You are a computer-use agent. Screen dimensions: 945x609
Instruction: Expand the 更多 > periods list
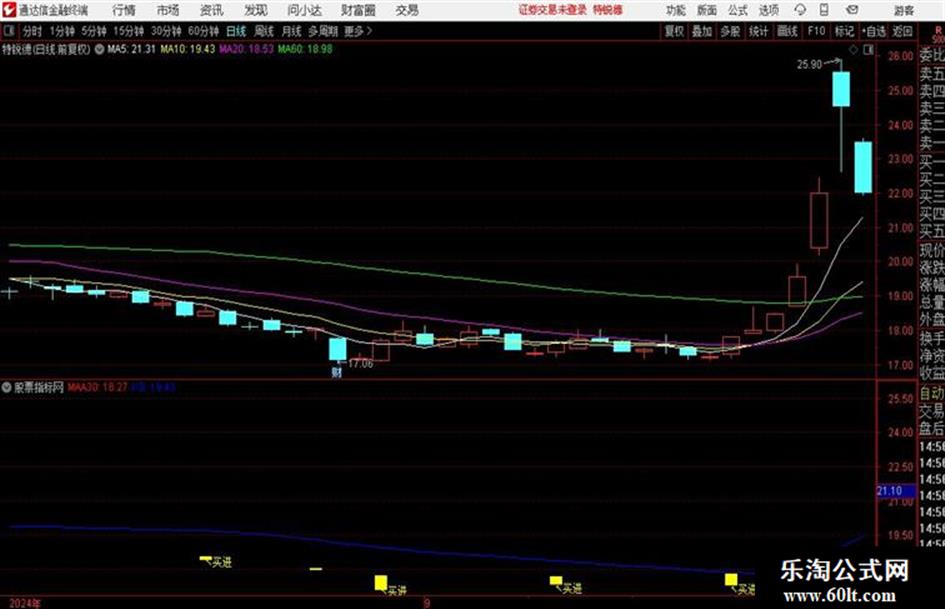359,31
